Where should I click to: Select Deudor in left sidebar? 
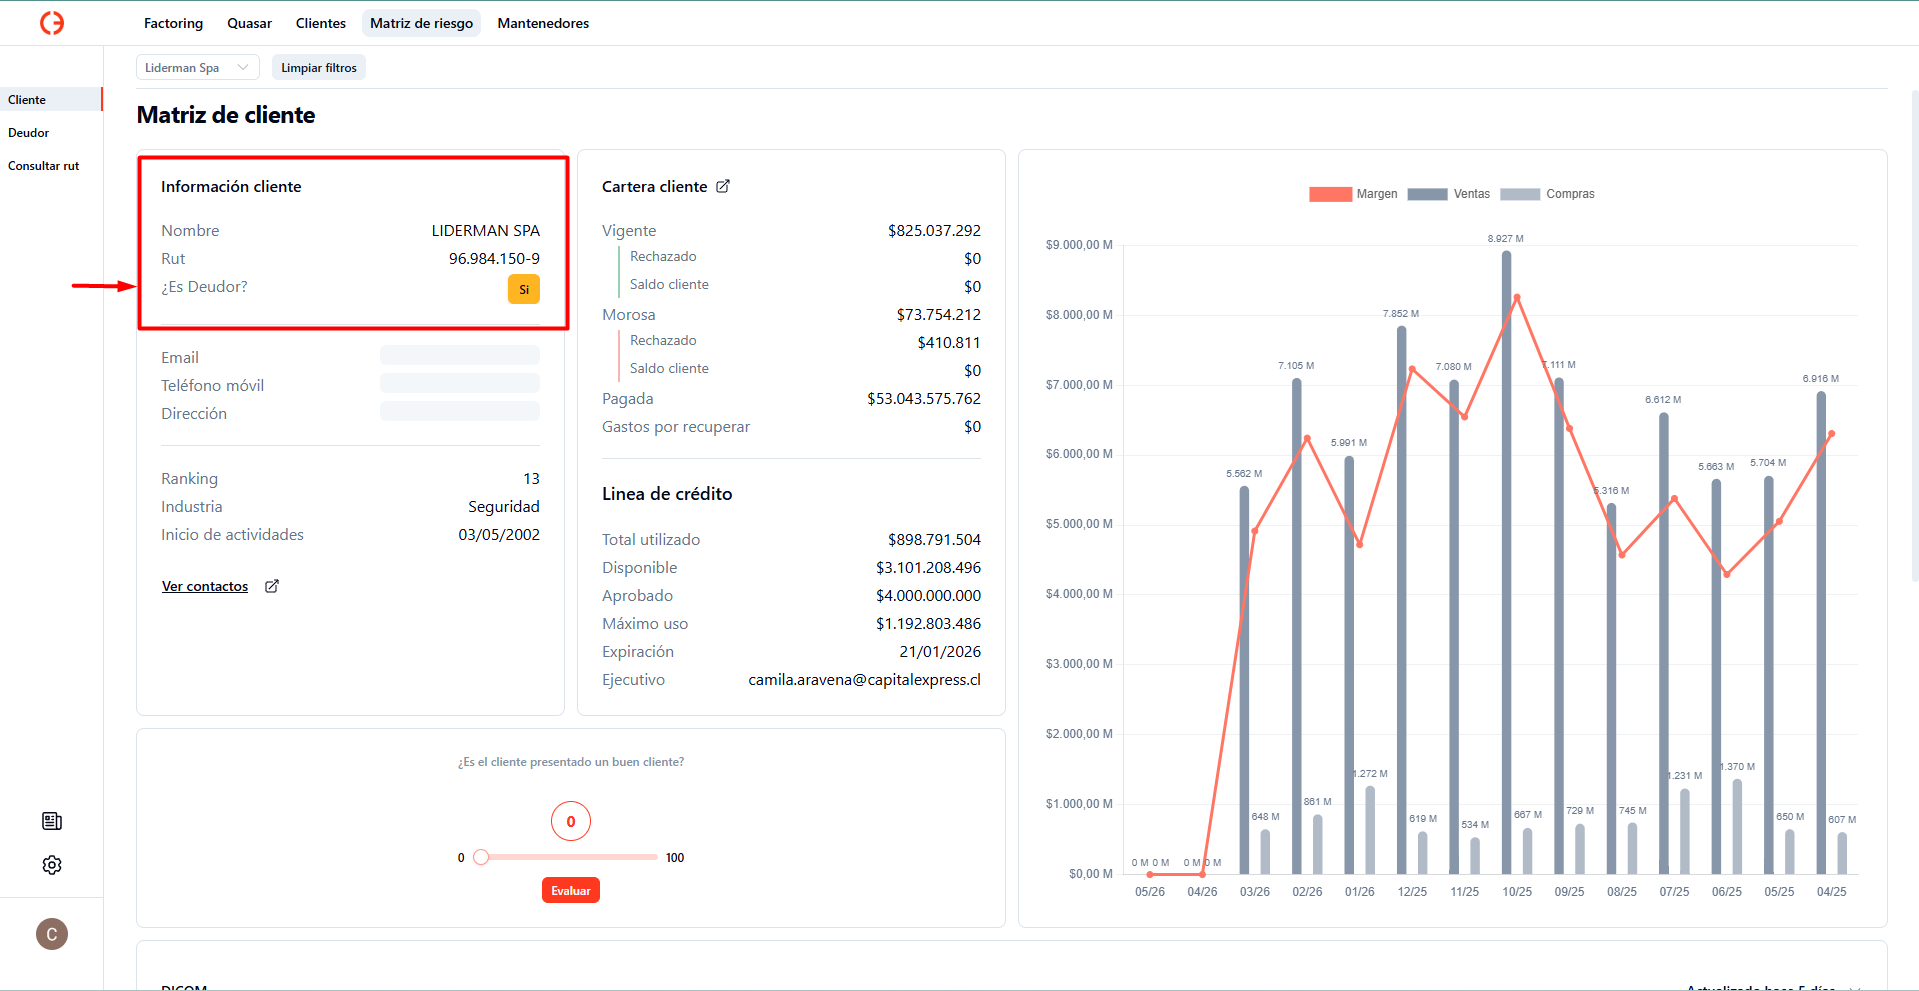(29, 133)
